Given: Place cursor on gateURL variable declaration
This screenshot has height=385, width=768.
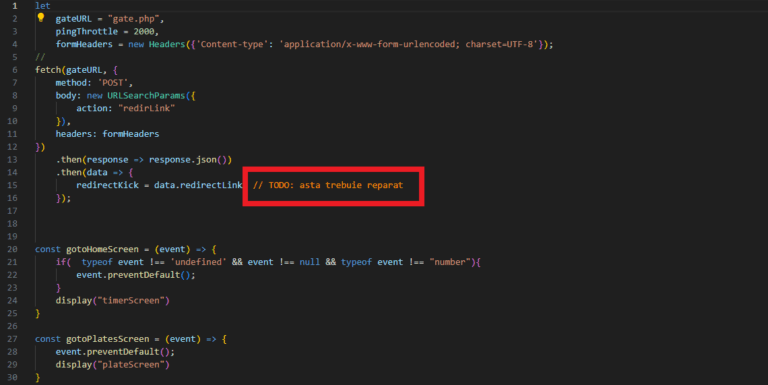Looking at the screenshot, I should (73, 19).
